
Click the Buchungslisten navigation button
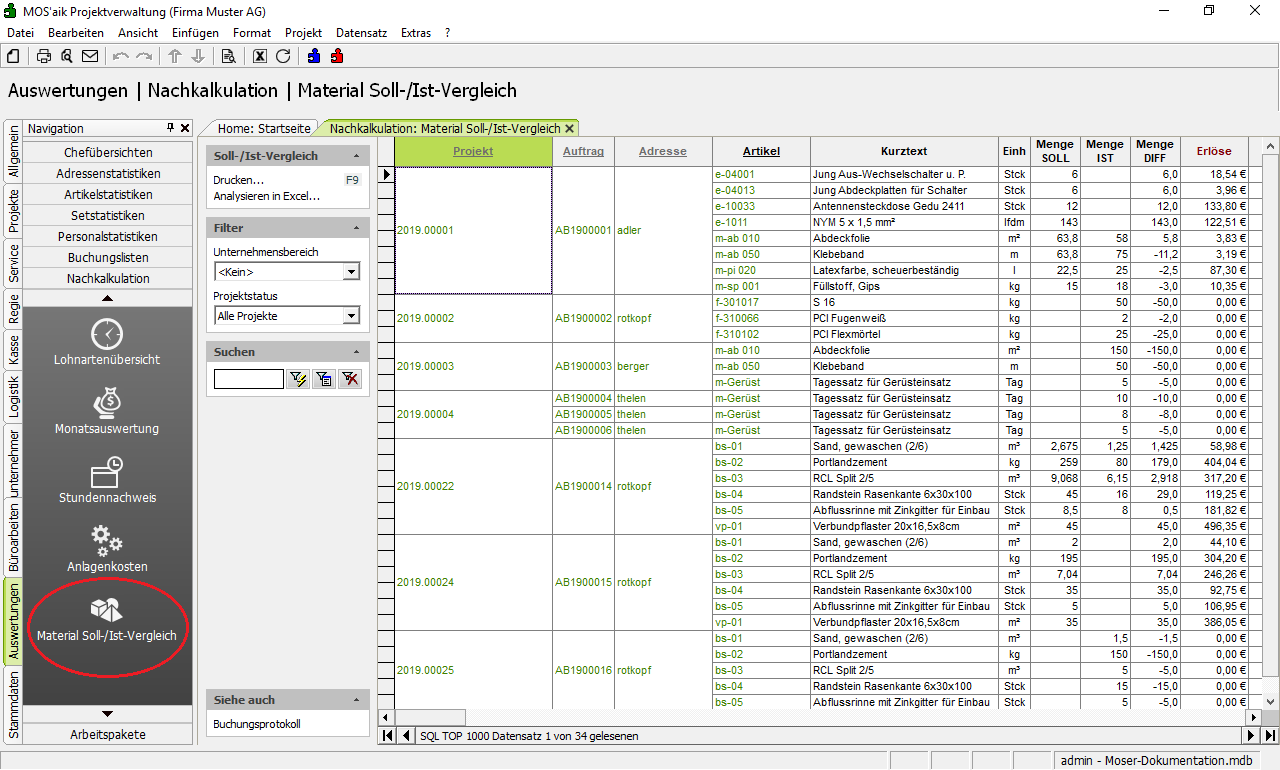pyautogui.click(x=108, y=257)
